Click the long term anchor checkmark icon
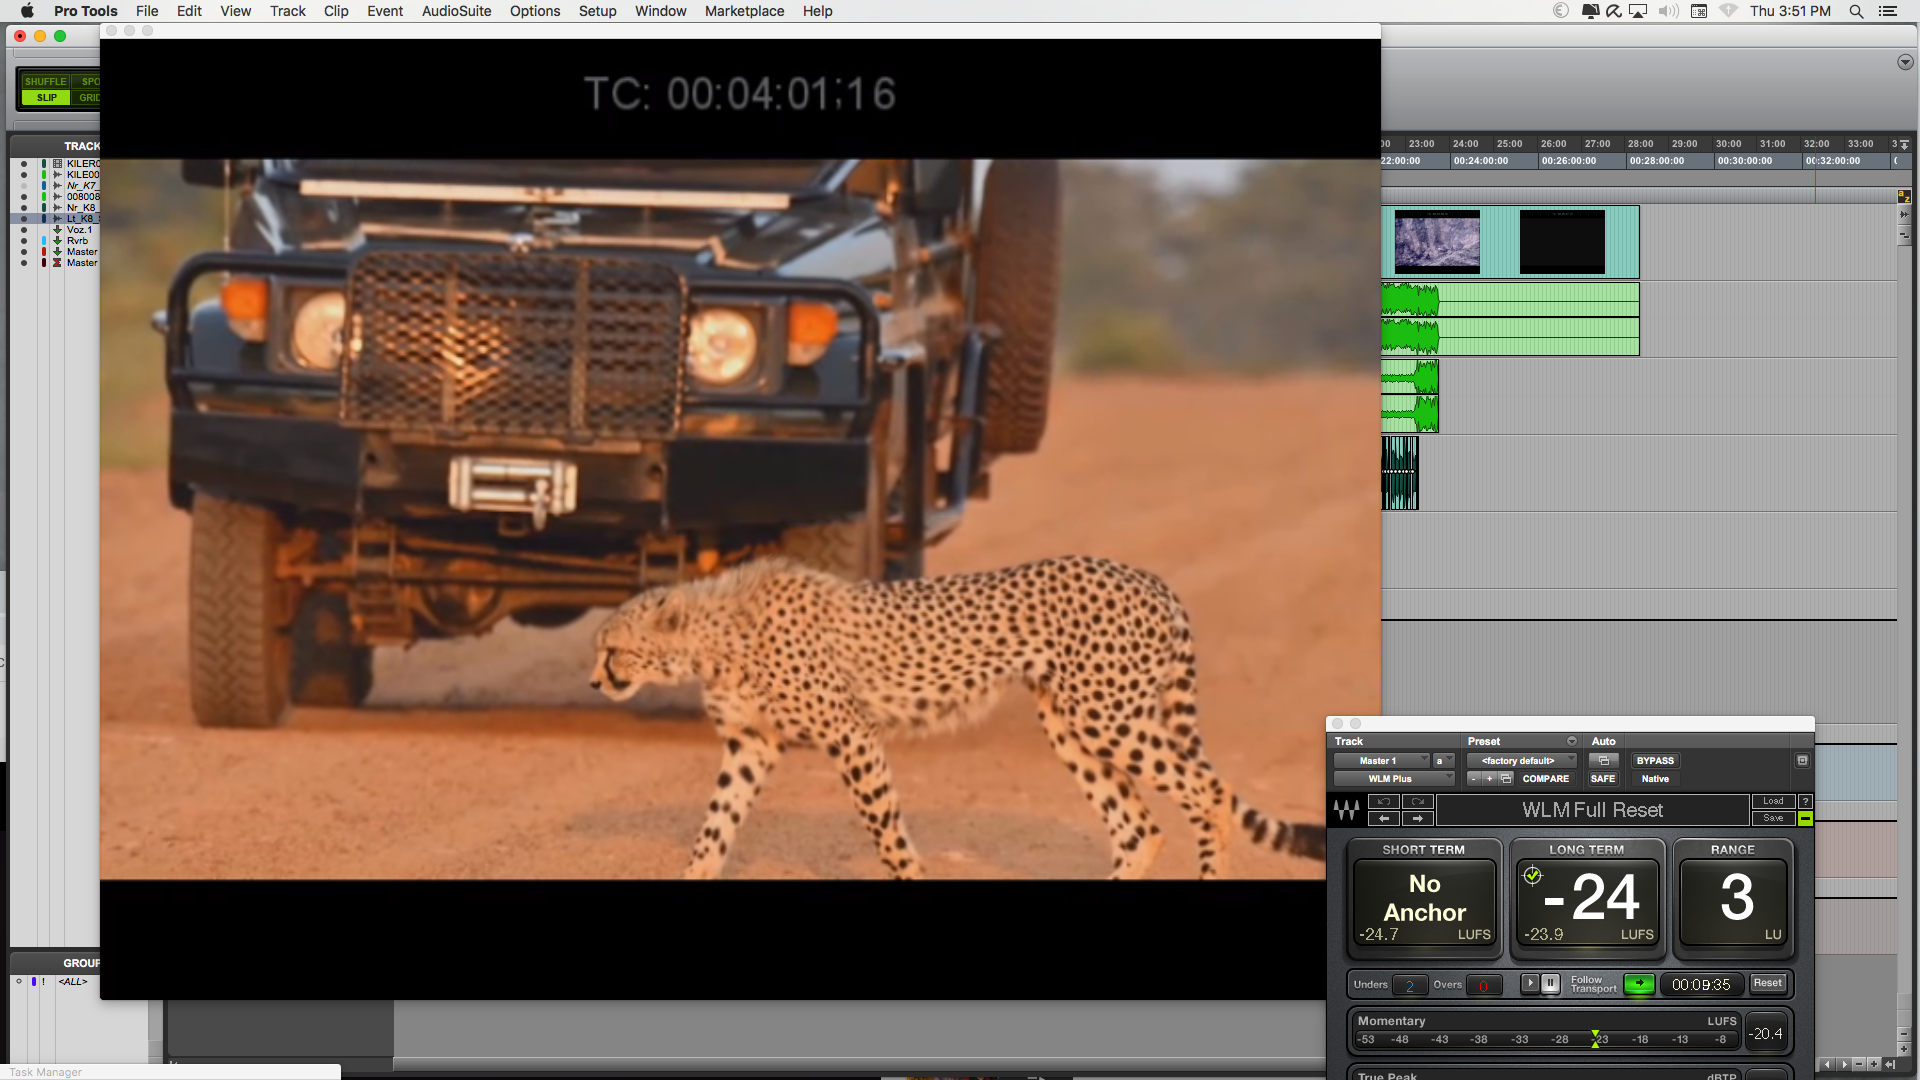 pos(1532,876)
